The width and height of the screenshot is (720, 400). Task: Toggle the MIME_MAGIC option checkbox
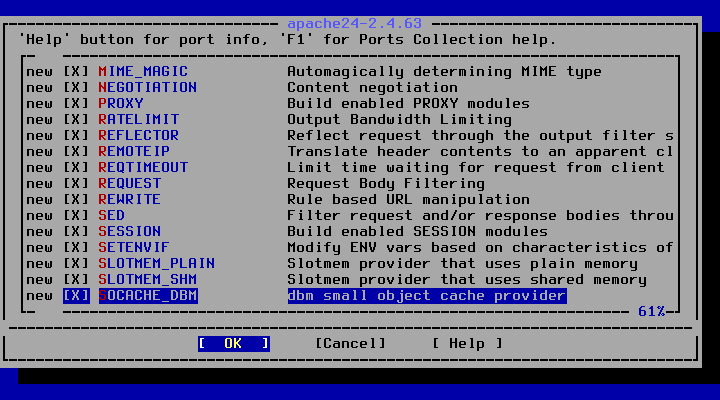76,72
